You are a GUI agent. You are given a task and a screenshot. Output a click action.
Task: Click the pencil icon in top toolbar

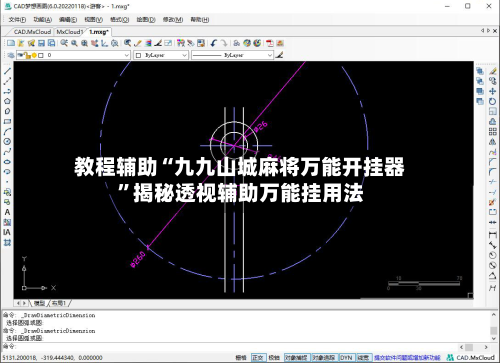[x=137, y=43]
